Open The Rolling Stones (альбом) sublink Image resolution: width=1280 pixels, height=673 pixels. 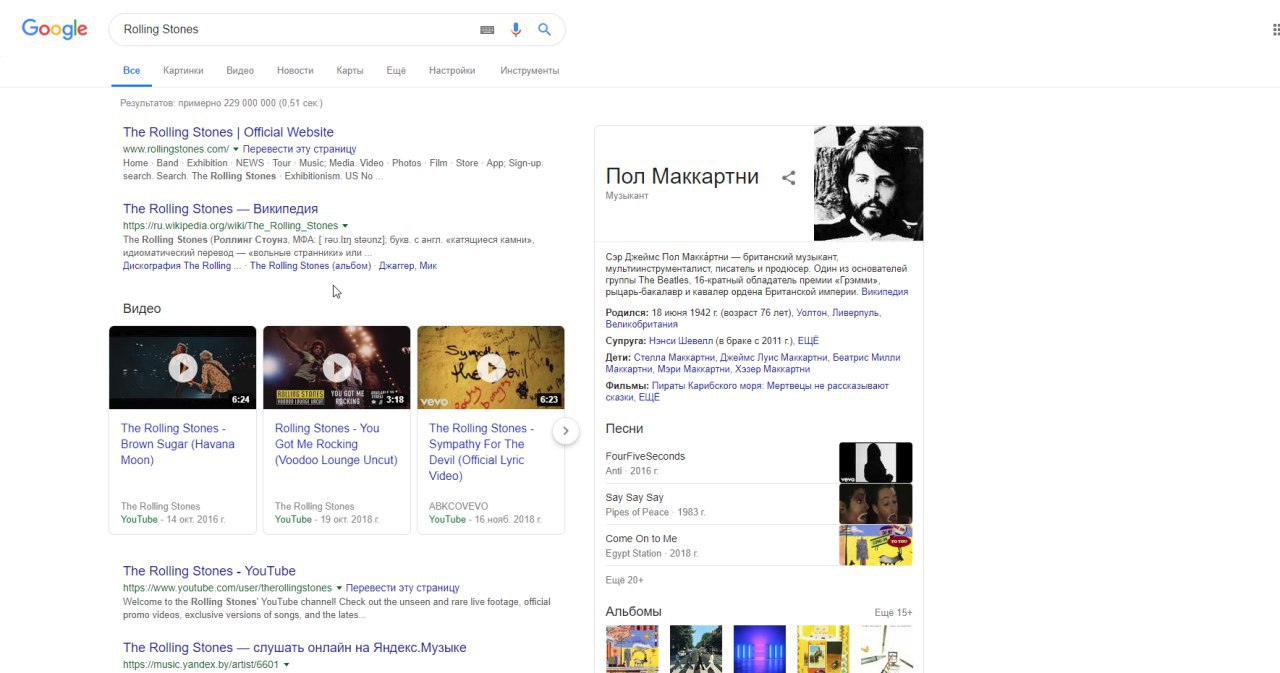tap(310, 266)
